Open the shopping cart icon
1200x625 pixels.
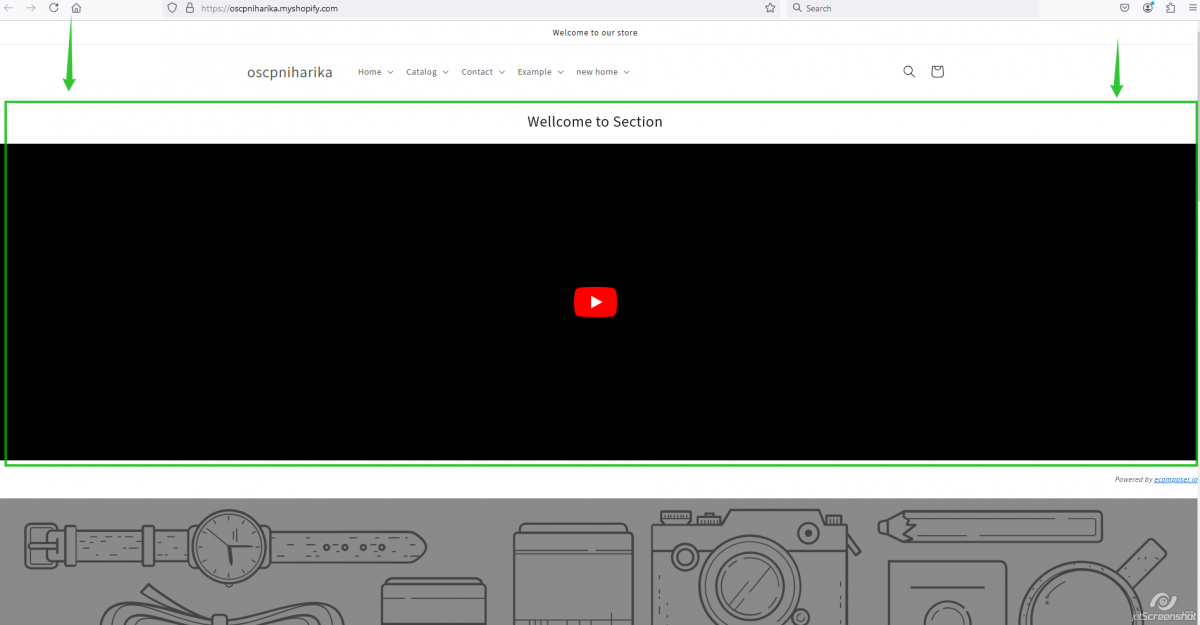click(937, 71)
